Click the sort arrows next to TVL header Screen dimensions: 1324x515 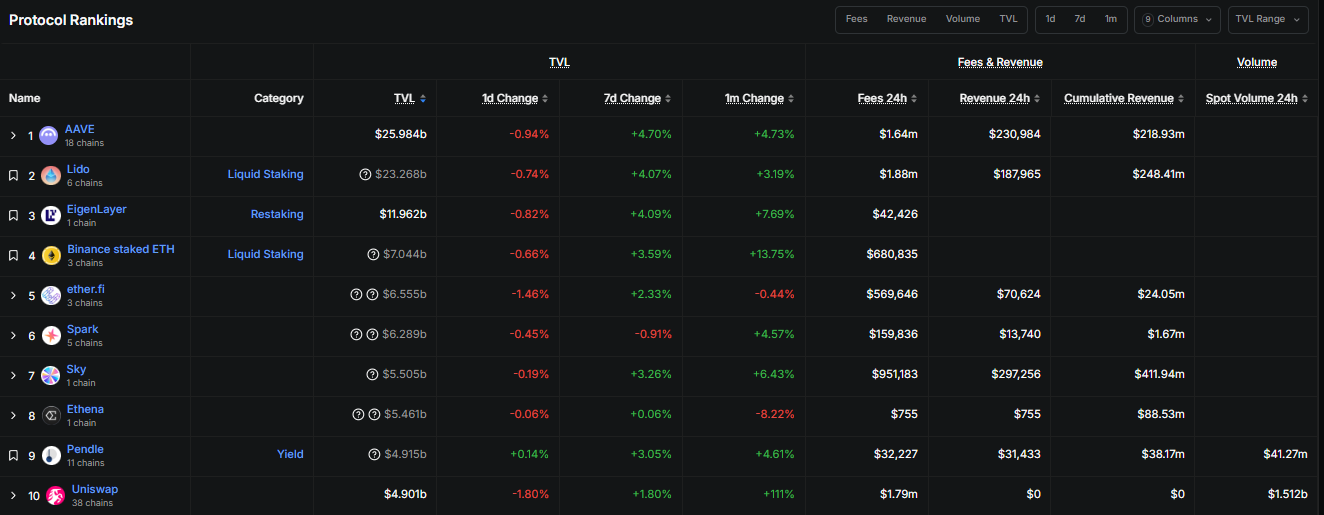click(x=423, y=98)
